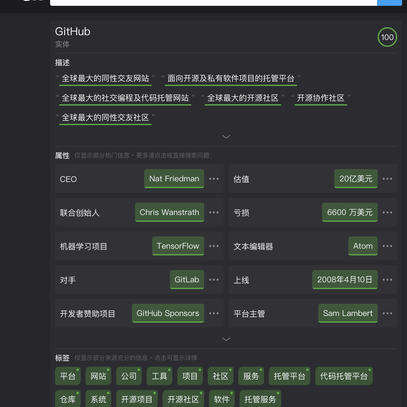Click the 文本编辑器 attribute label
The image size is (407, 407).
253,246
